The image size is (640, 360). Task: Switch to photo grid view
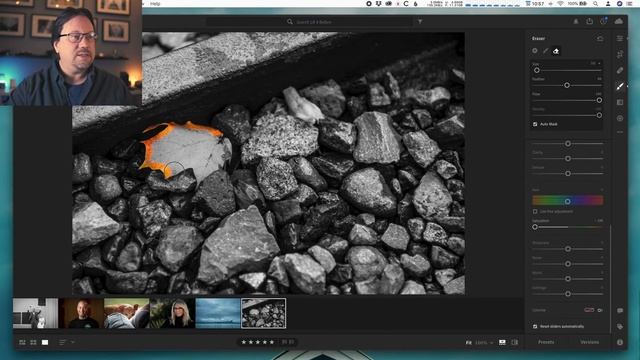pos(22,342)
